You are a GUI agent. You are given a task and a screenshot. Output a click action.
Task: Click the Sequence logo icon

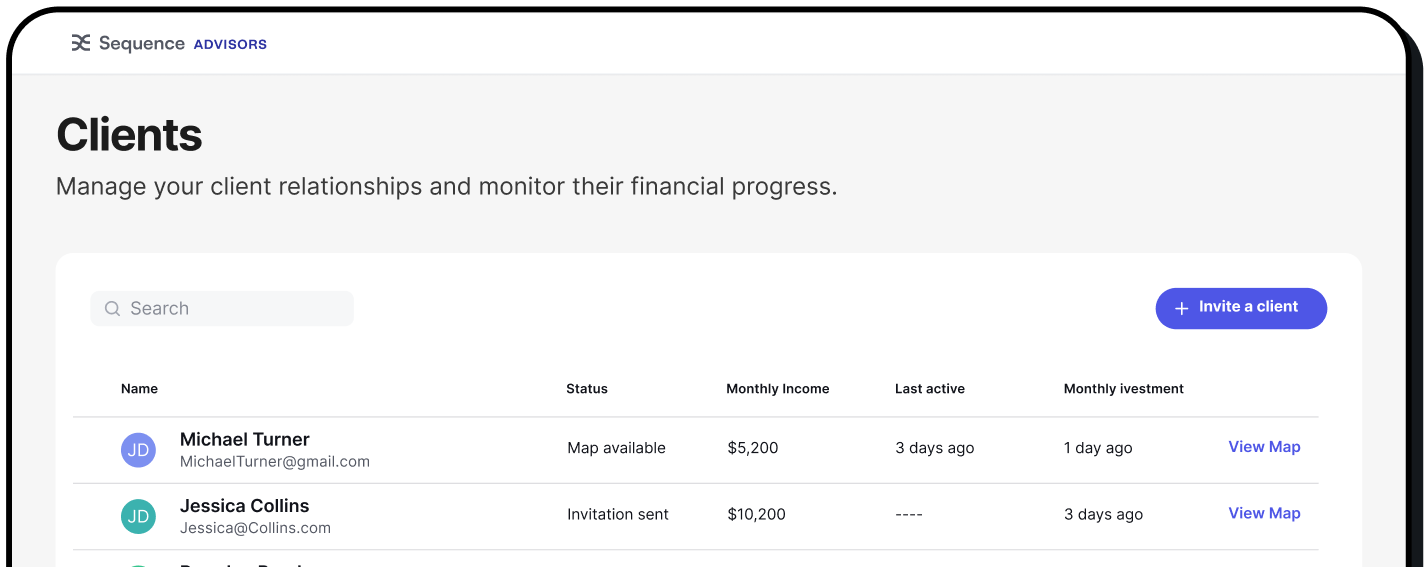click(81, 43)
